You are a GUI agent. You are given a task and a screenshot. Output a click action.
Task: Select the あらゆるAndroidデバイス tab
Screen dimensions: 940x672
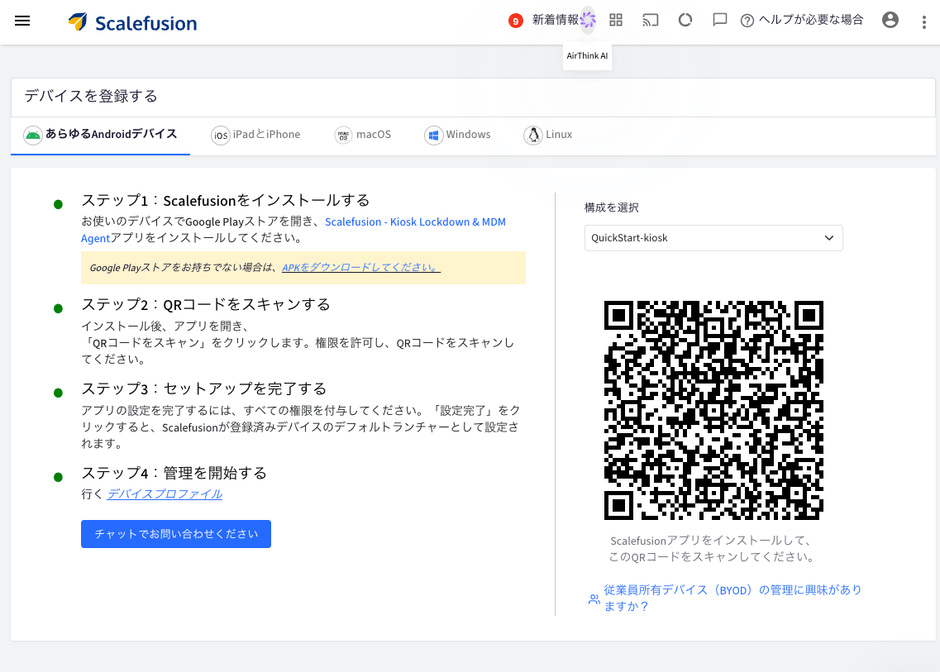point(100,135)
